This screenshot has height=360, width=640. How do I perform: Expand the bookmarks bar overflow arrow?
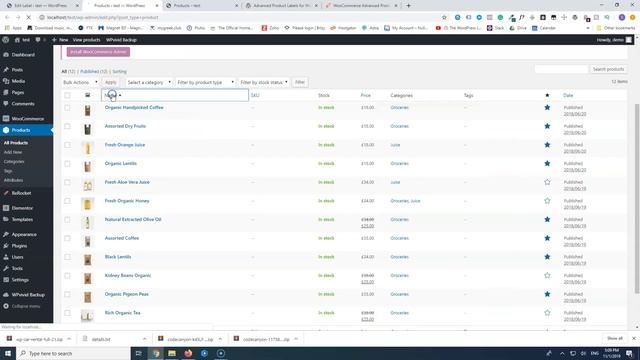pos(588,28)
